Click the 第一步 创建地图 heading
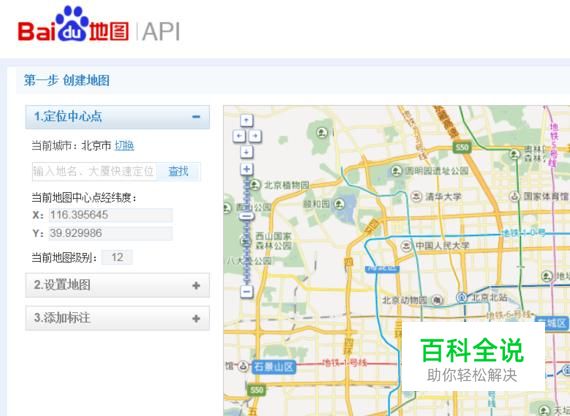 pyautogui.click(x=67, y=80)
